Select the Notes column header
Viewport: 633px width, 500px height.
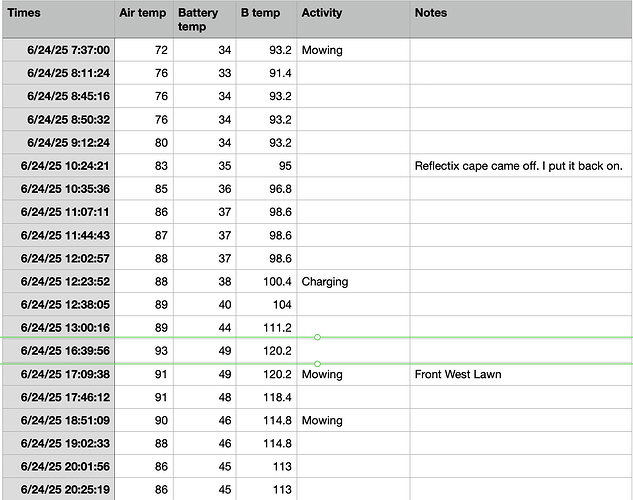(521, 19)
